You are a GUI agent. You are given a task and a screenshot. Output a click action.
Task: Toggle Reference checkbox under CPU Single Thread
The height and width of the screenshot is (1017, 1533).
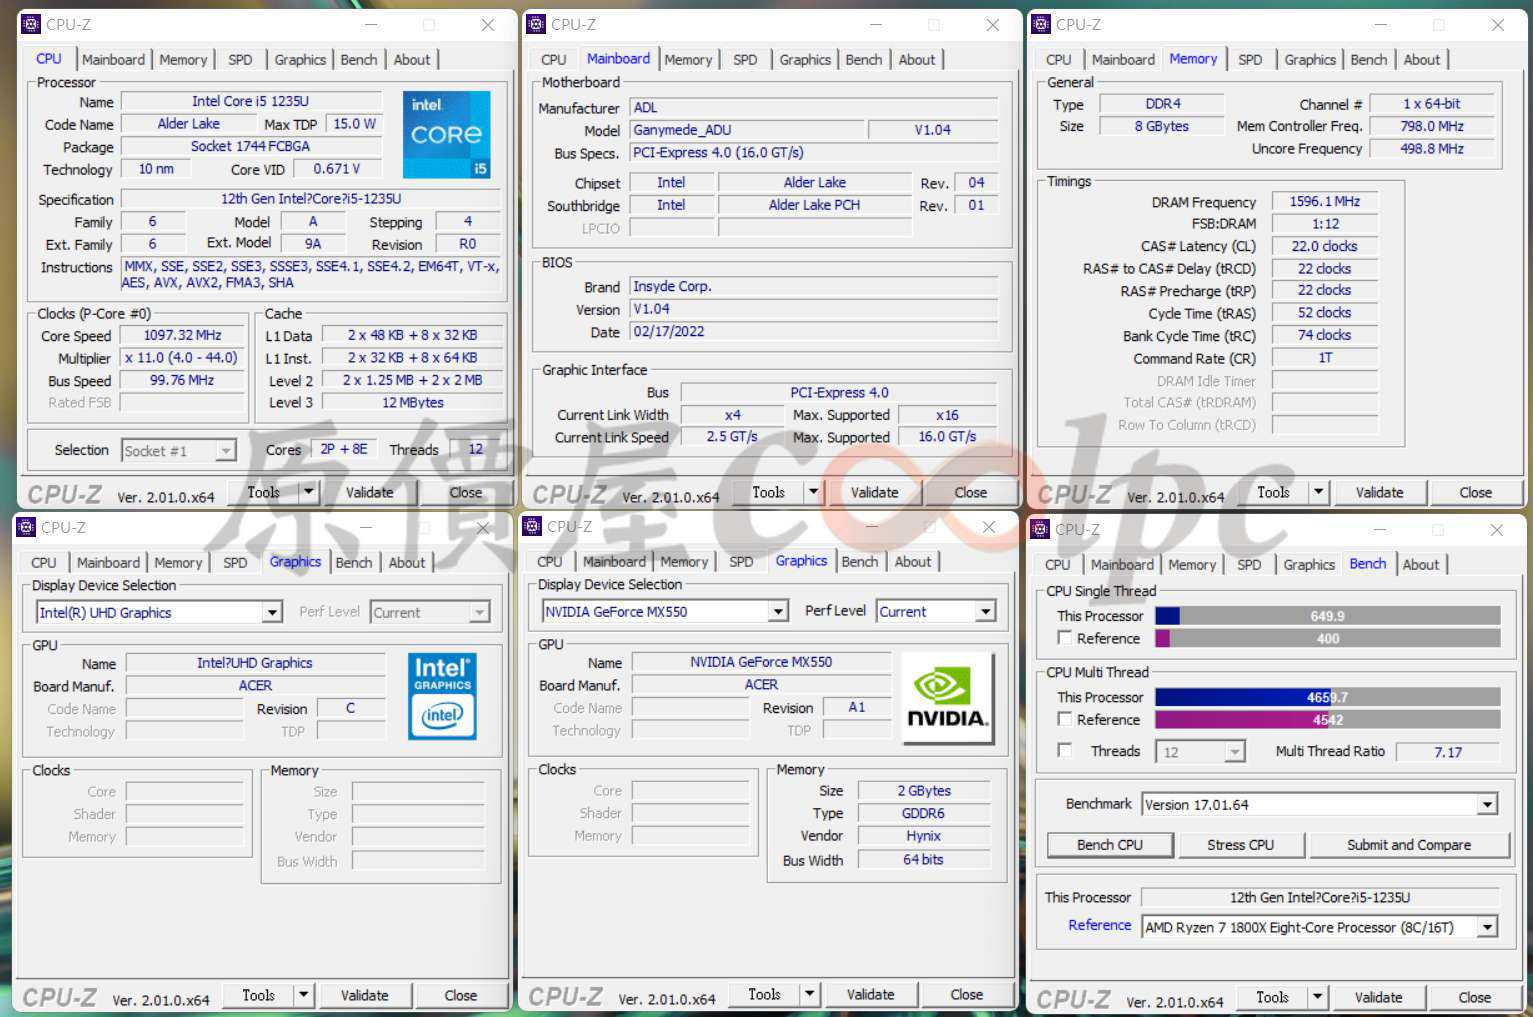(x=1065, y=637)
